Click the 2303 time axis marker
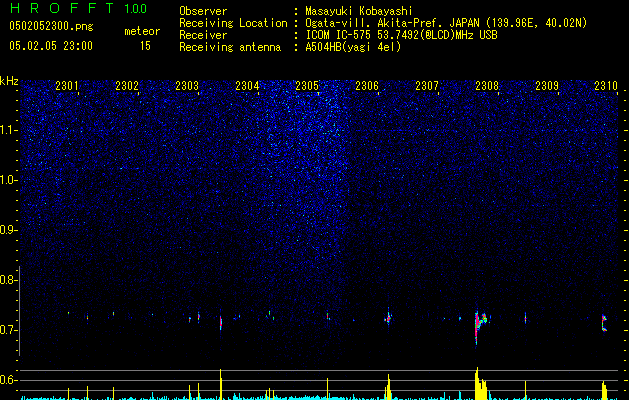629x400 pixels. pyautogui.click(x=187, y=86)
